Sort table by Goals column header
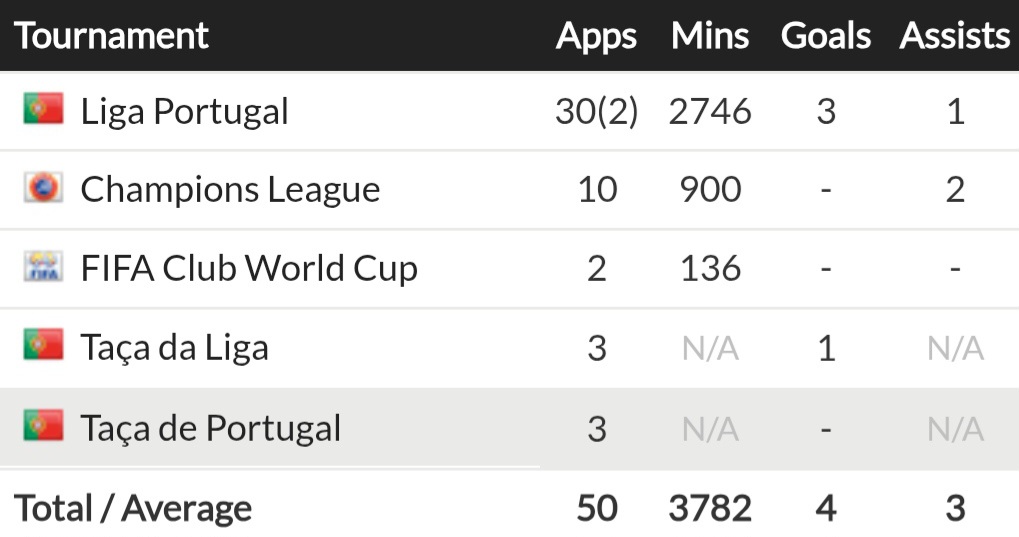This screenshot has height=537, width=1019. (826, 35)
